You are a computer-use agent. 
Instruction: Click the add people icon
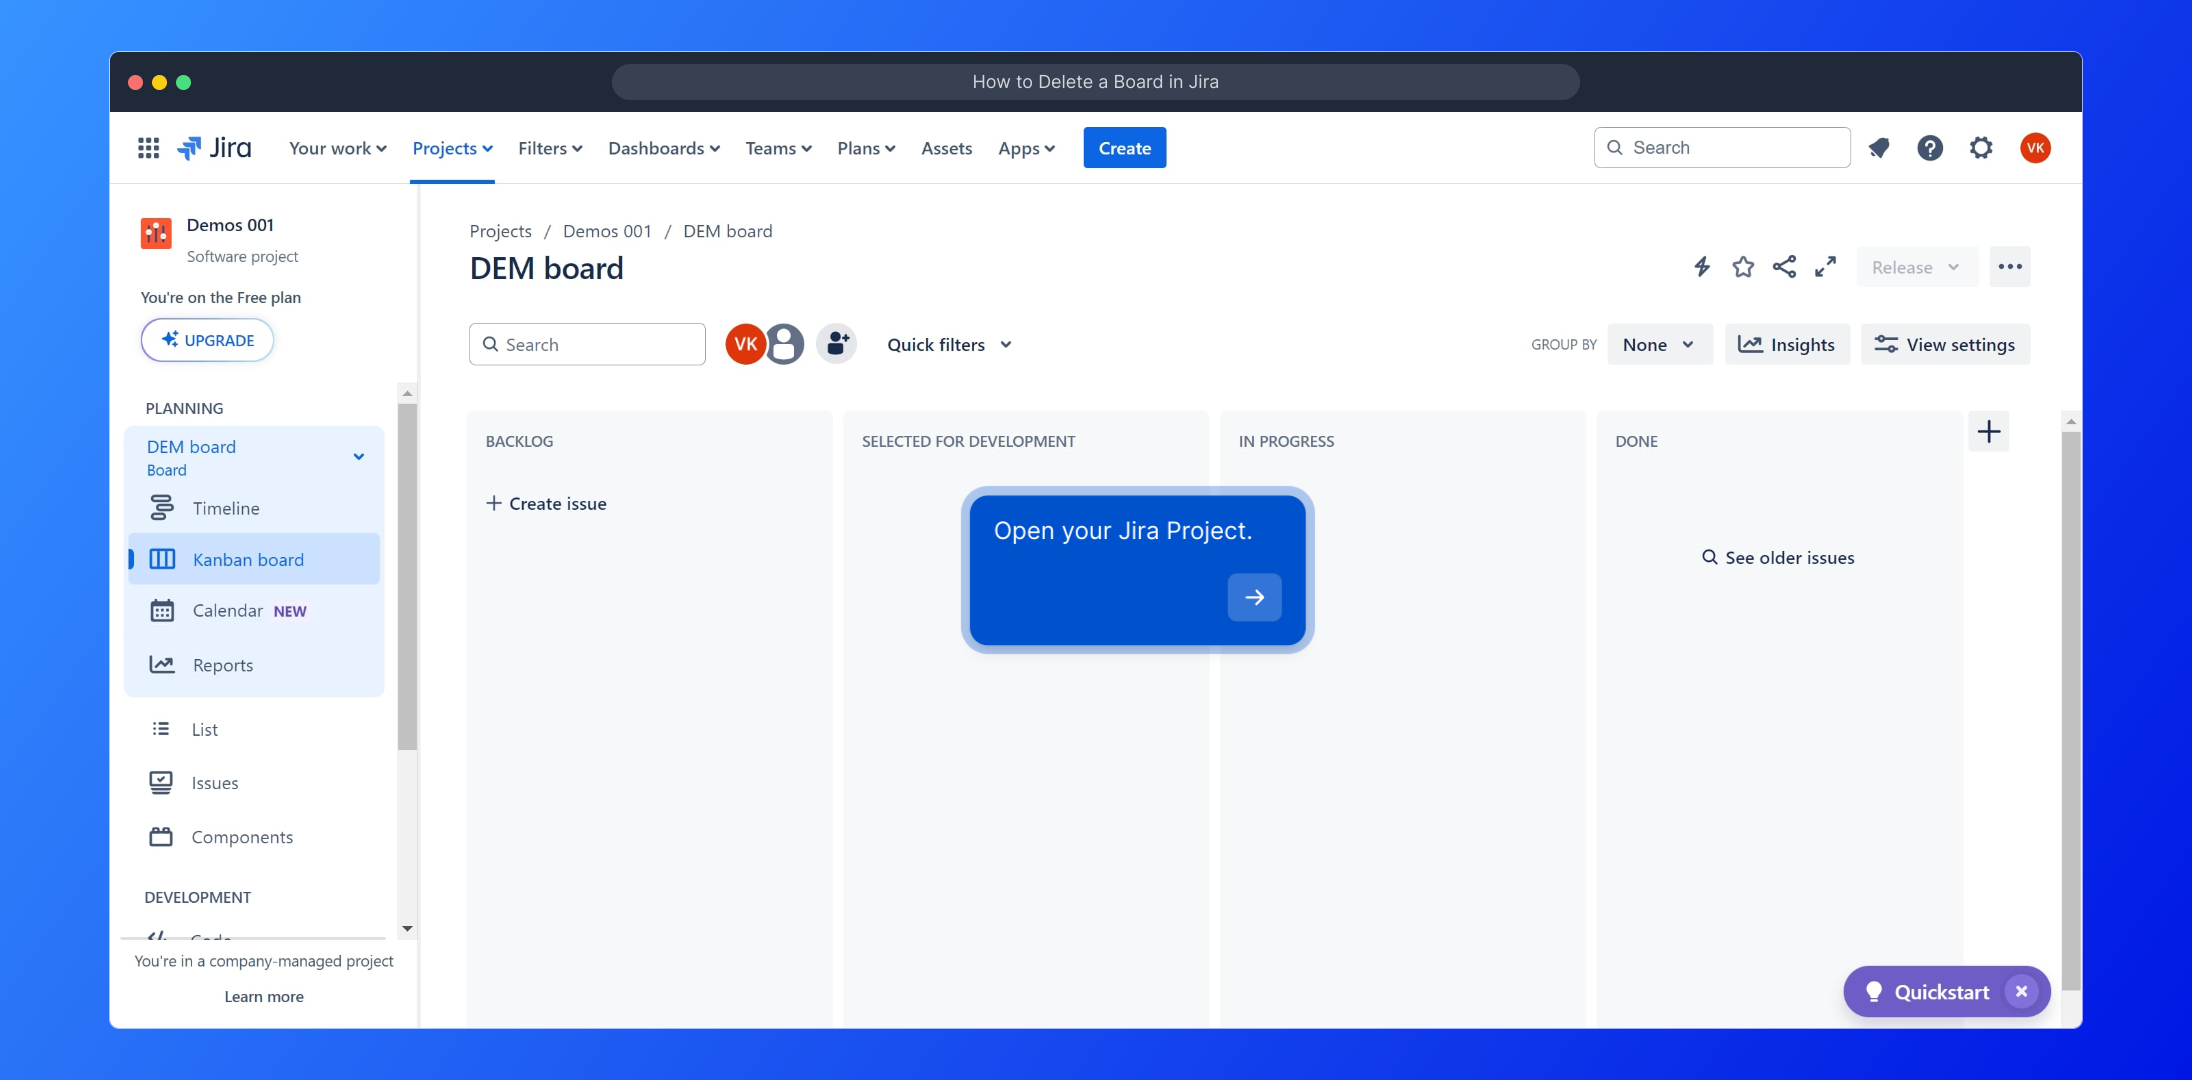[837, 344]
